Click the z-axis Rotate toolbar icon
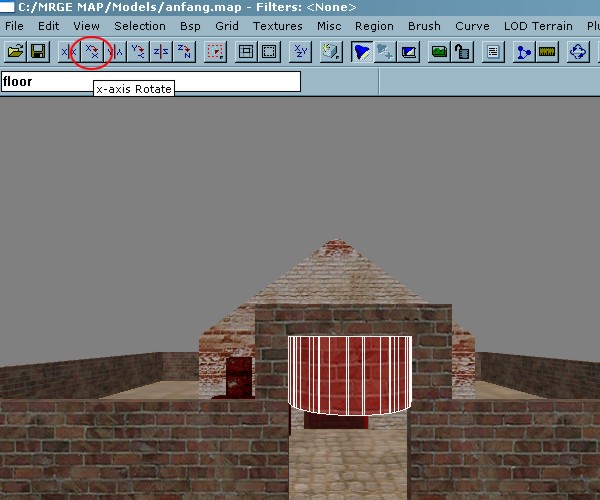The height and width of the screenshot is (500, 600). [184, 51]
